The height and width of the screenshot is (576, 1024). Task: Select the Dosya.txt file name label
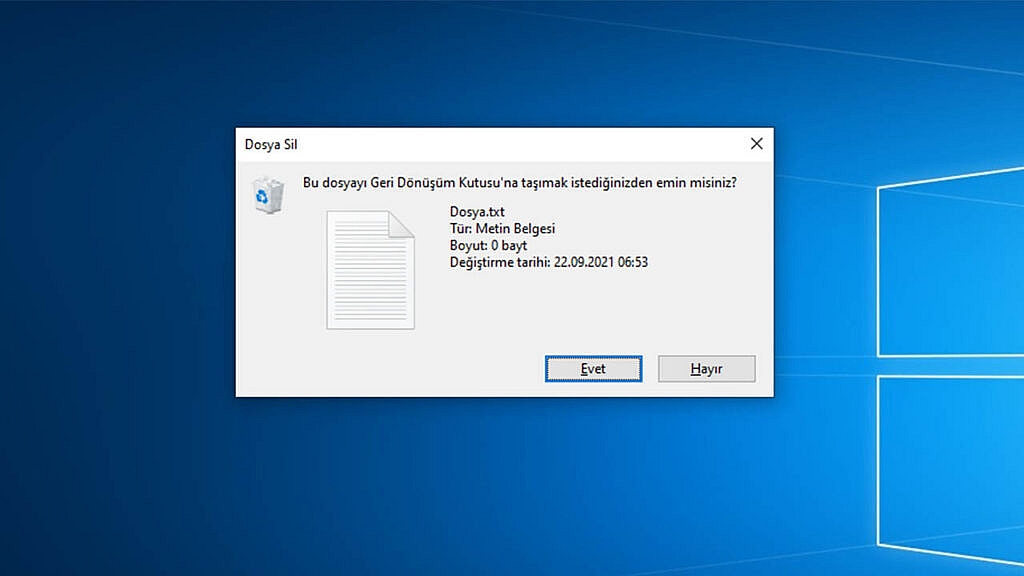(x=478, y=213)
